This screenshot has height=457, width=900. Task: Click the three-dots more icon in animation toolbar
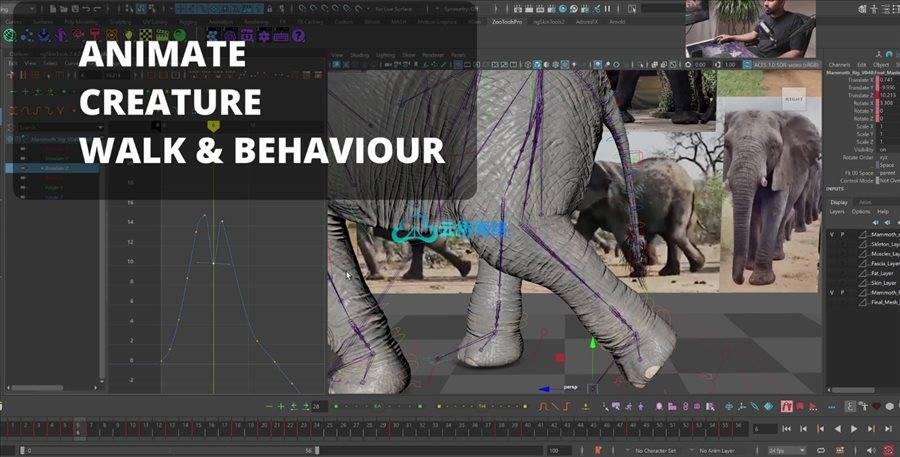coord(832,407)
